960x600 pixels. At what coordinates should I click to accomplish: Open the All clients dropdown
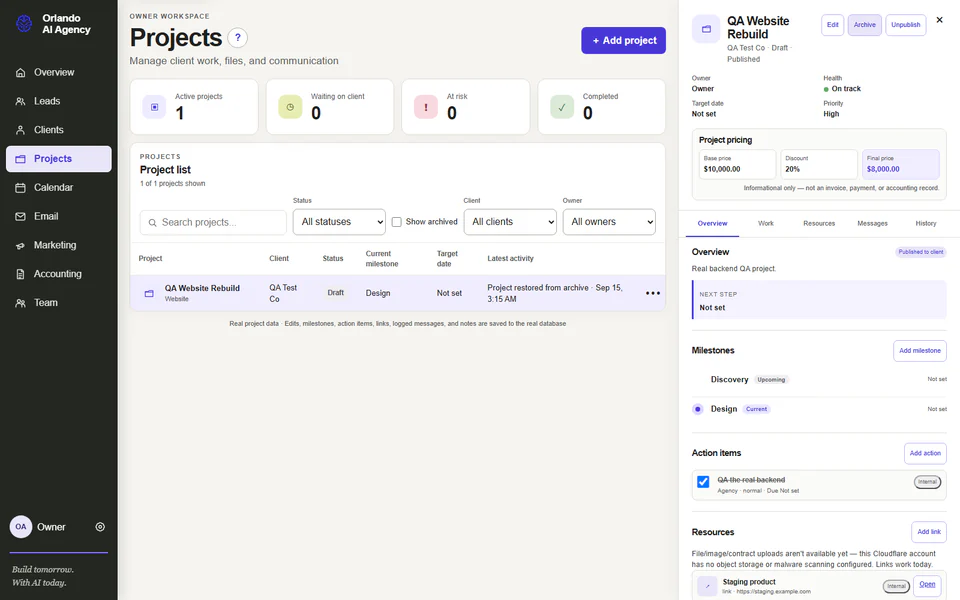510,222
